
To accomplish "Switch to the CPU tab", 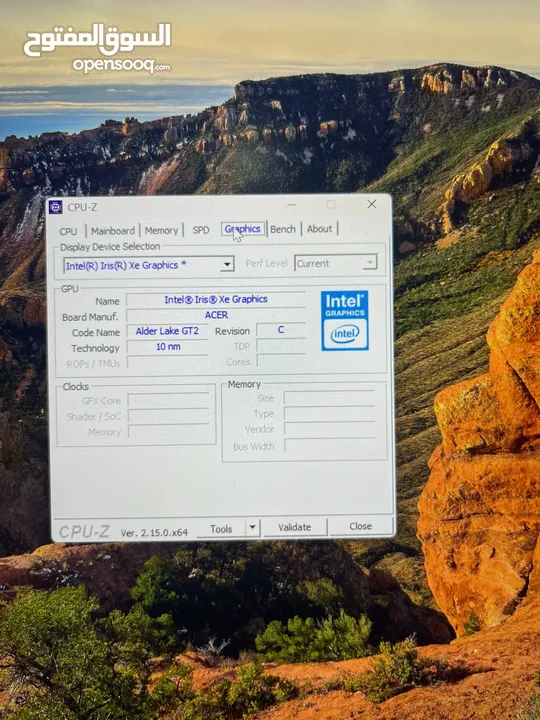I will tap(68, 231).
